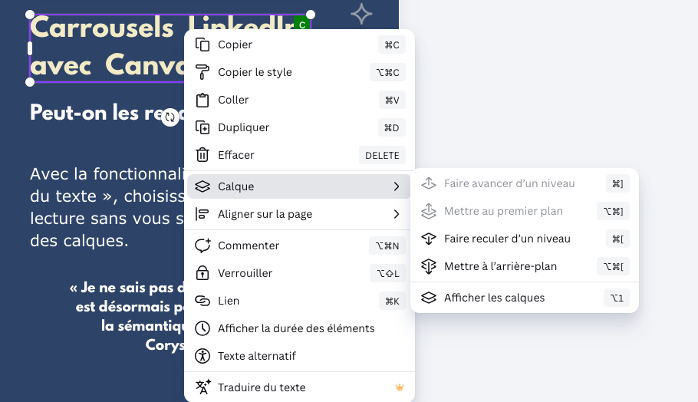Expand the Calque submenu arrow
The height and width of the screenshot is (402, 698).
tap(396, 186)
